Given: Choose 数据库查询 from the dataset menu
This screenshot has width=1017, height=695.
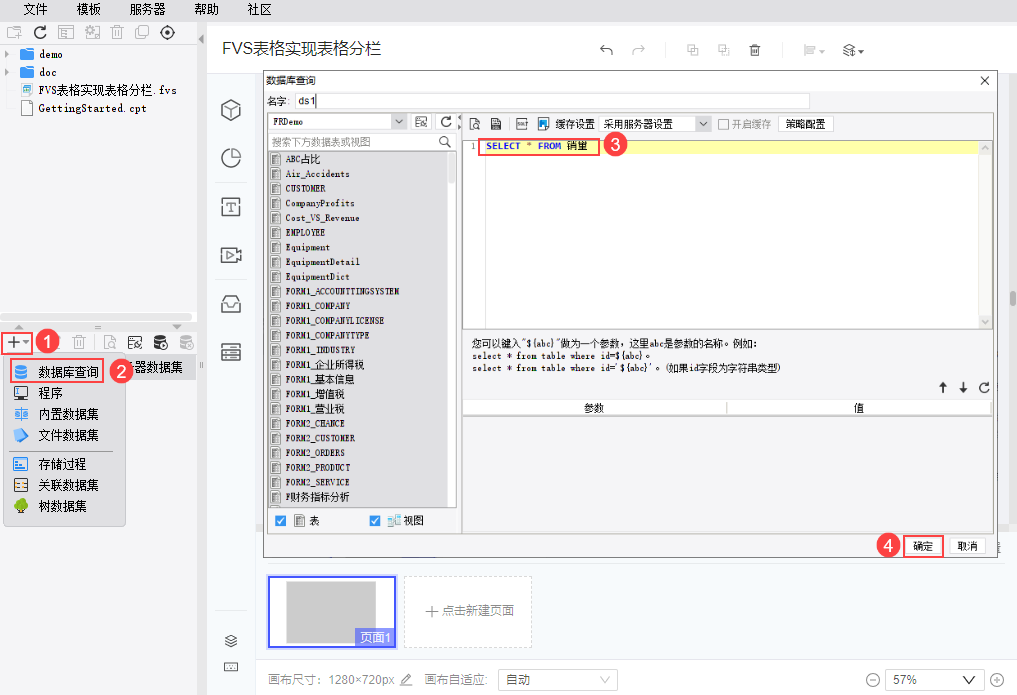Looking at the screenshot, I should tap(58, 371).
